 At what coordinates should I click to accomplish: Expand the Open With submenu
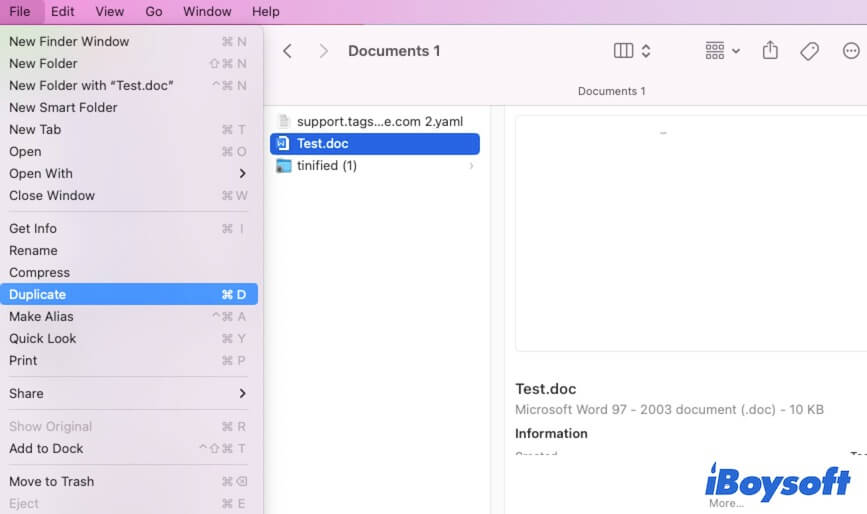(242, 174)
